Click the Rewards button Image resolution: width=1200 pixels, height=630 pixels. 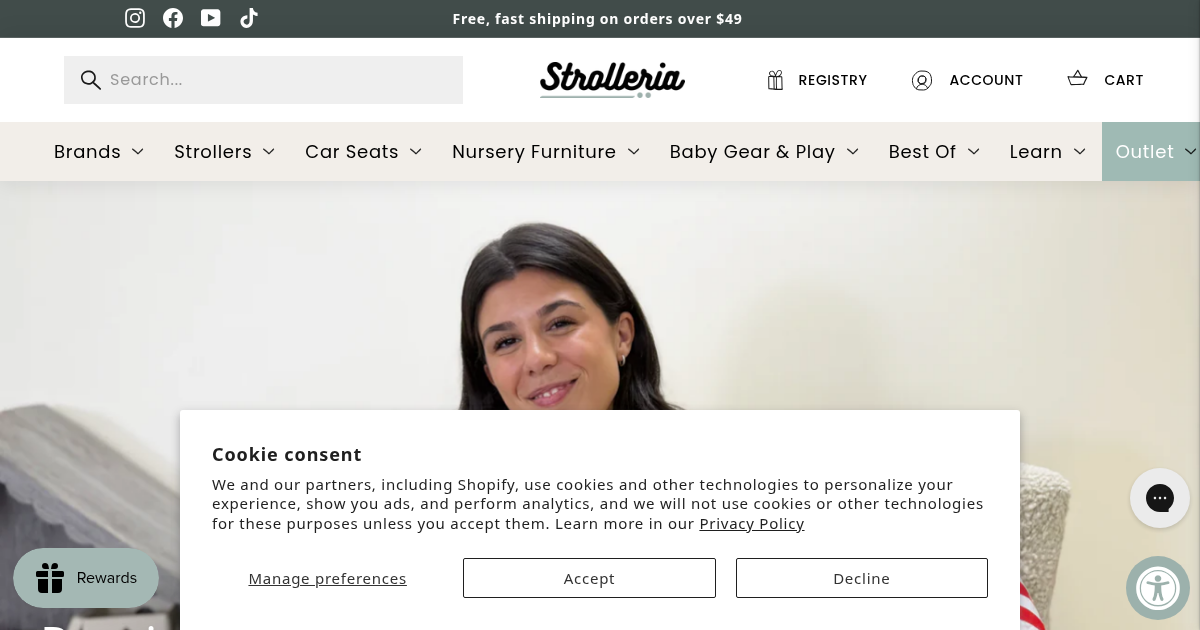click(x=86, y=578)
